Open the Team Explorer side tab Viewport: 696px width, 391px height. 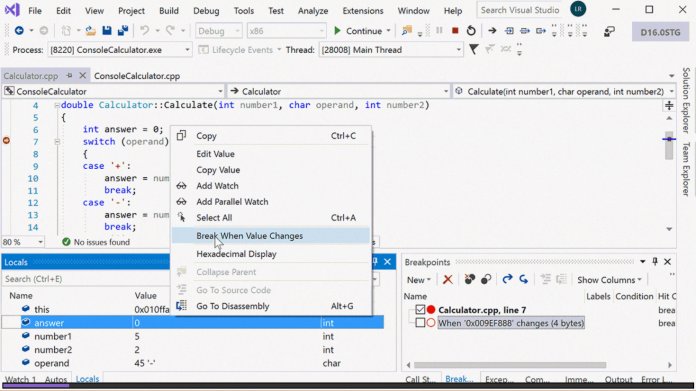686,169
